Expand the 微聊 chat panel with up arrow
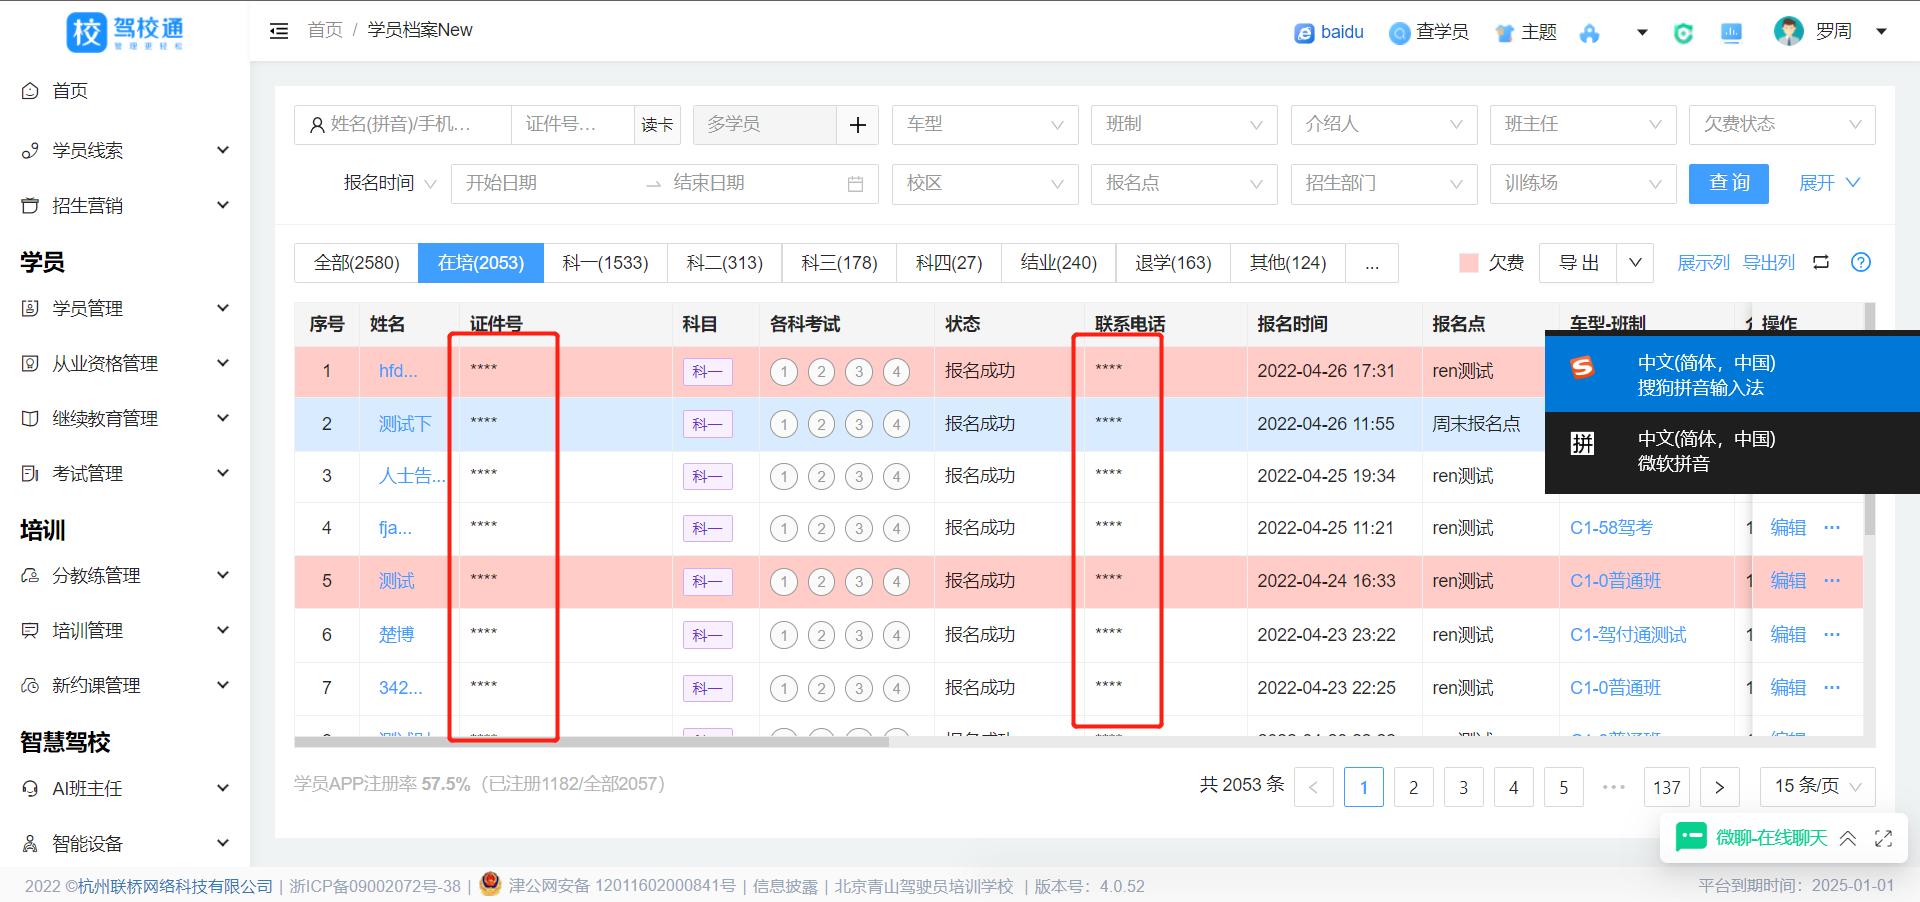Screen dimensions: 1920x902 click(x=1848, y=838)
